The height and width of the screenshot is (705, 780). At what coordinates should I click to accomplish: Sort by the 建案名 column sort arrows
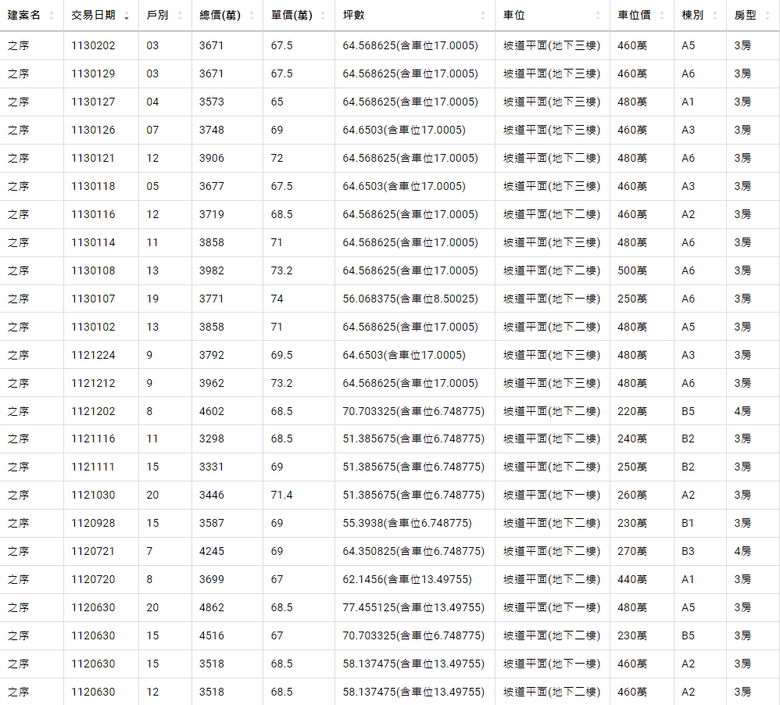(x=52, y=16)
